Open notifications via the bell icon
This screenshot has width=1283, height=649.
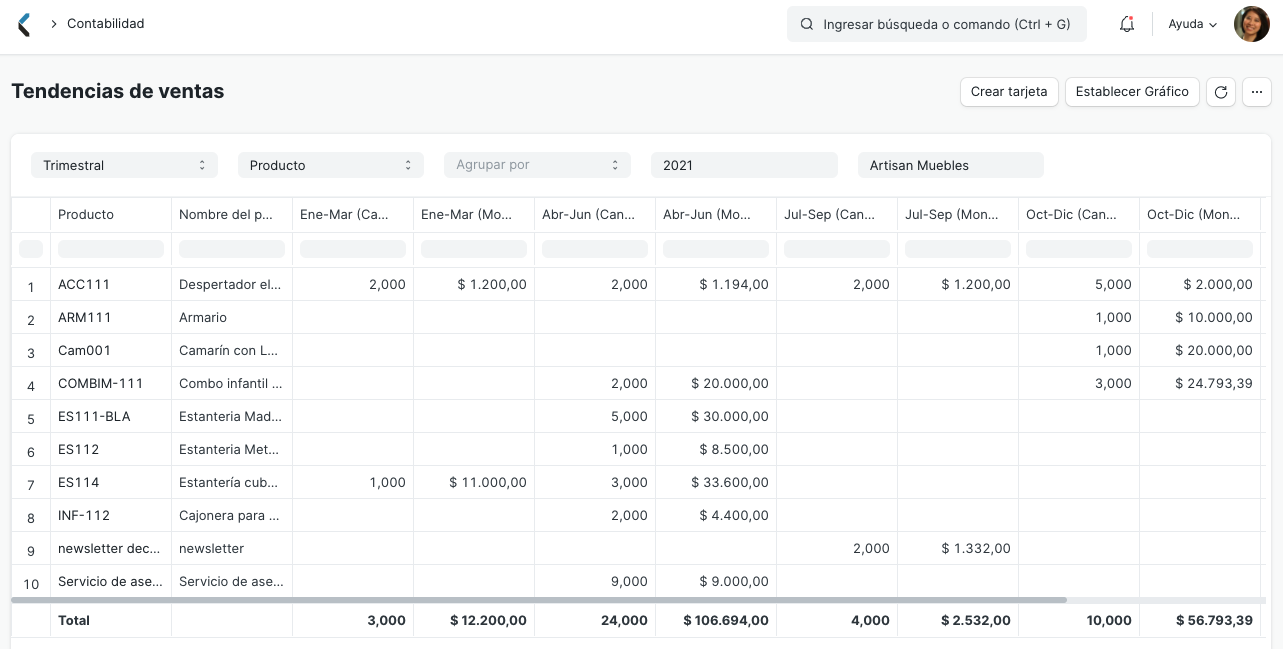(1127, 24)
